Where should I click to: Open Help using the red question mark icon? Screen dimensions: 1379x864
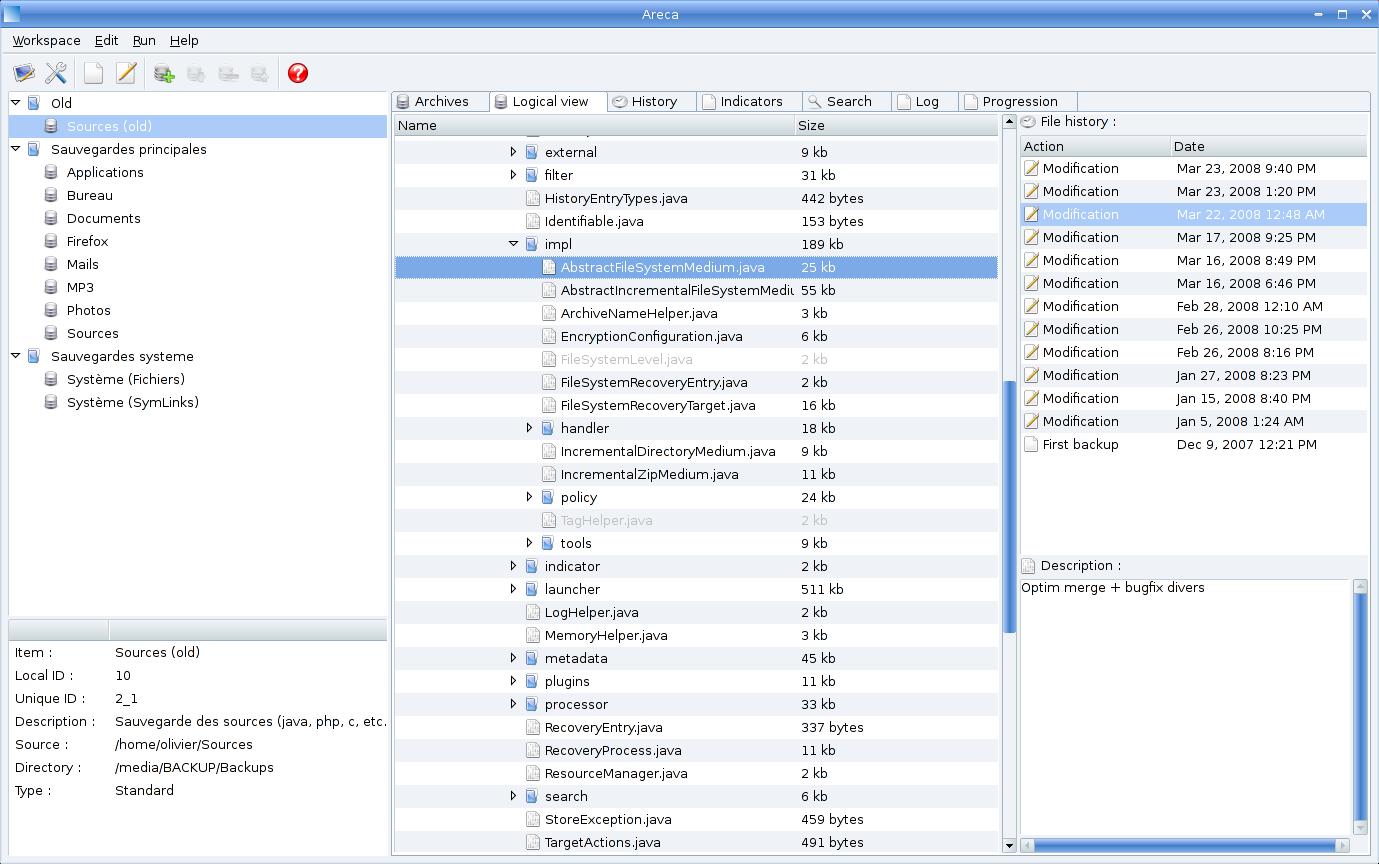point(297,72)
